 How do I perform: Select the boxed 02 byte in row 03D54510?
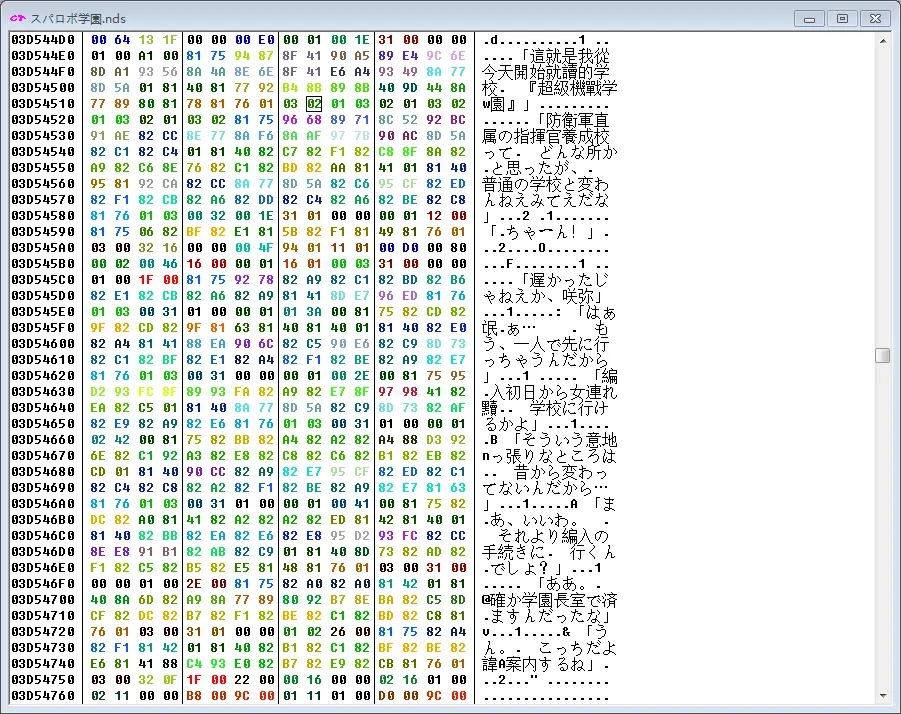click(x=313, y=103)
